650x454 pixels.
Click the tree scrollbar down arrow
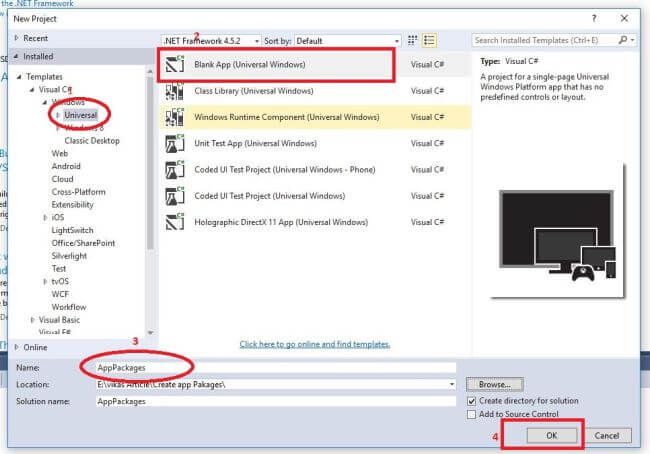pos(150,333)
